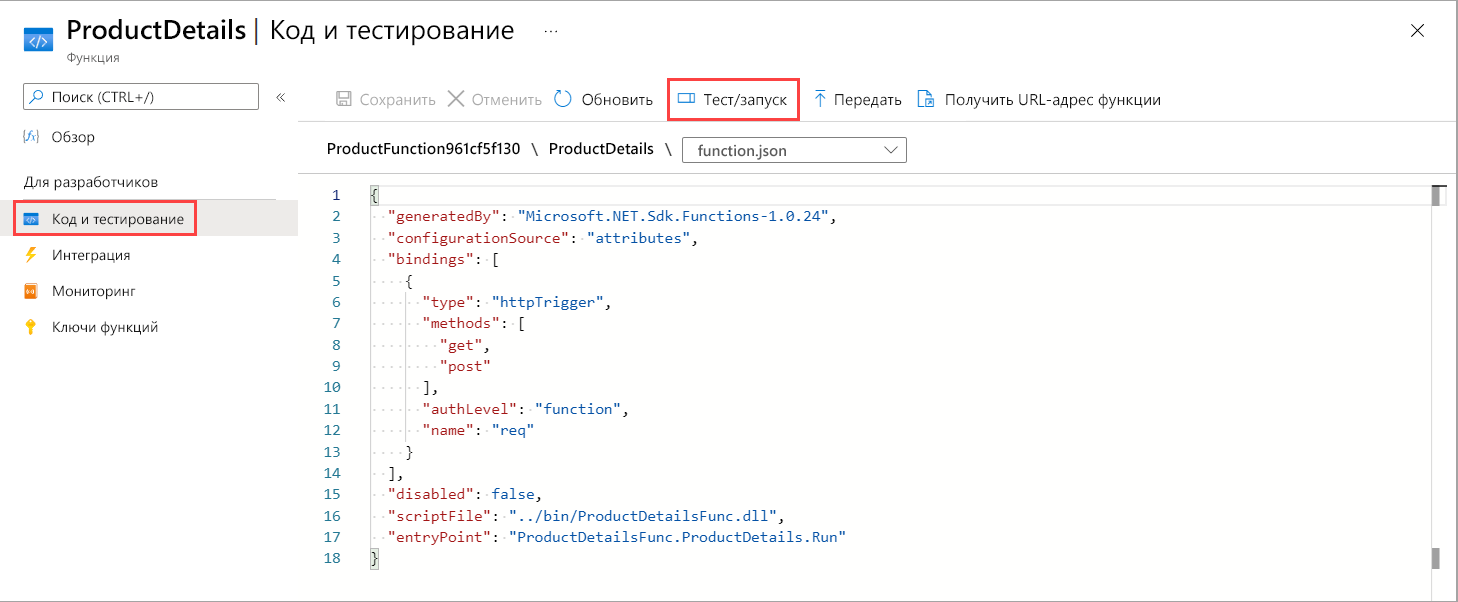The height and width of the screenshot is (602, 1458).
Task: Click "ProductDetailsFunc.ProductDetails.Run" value
Action: (x=678, y=537)
